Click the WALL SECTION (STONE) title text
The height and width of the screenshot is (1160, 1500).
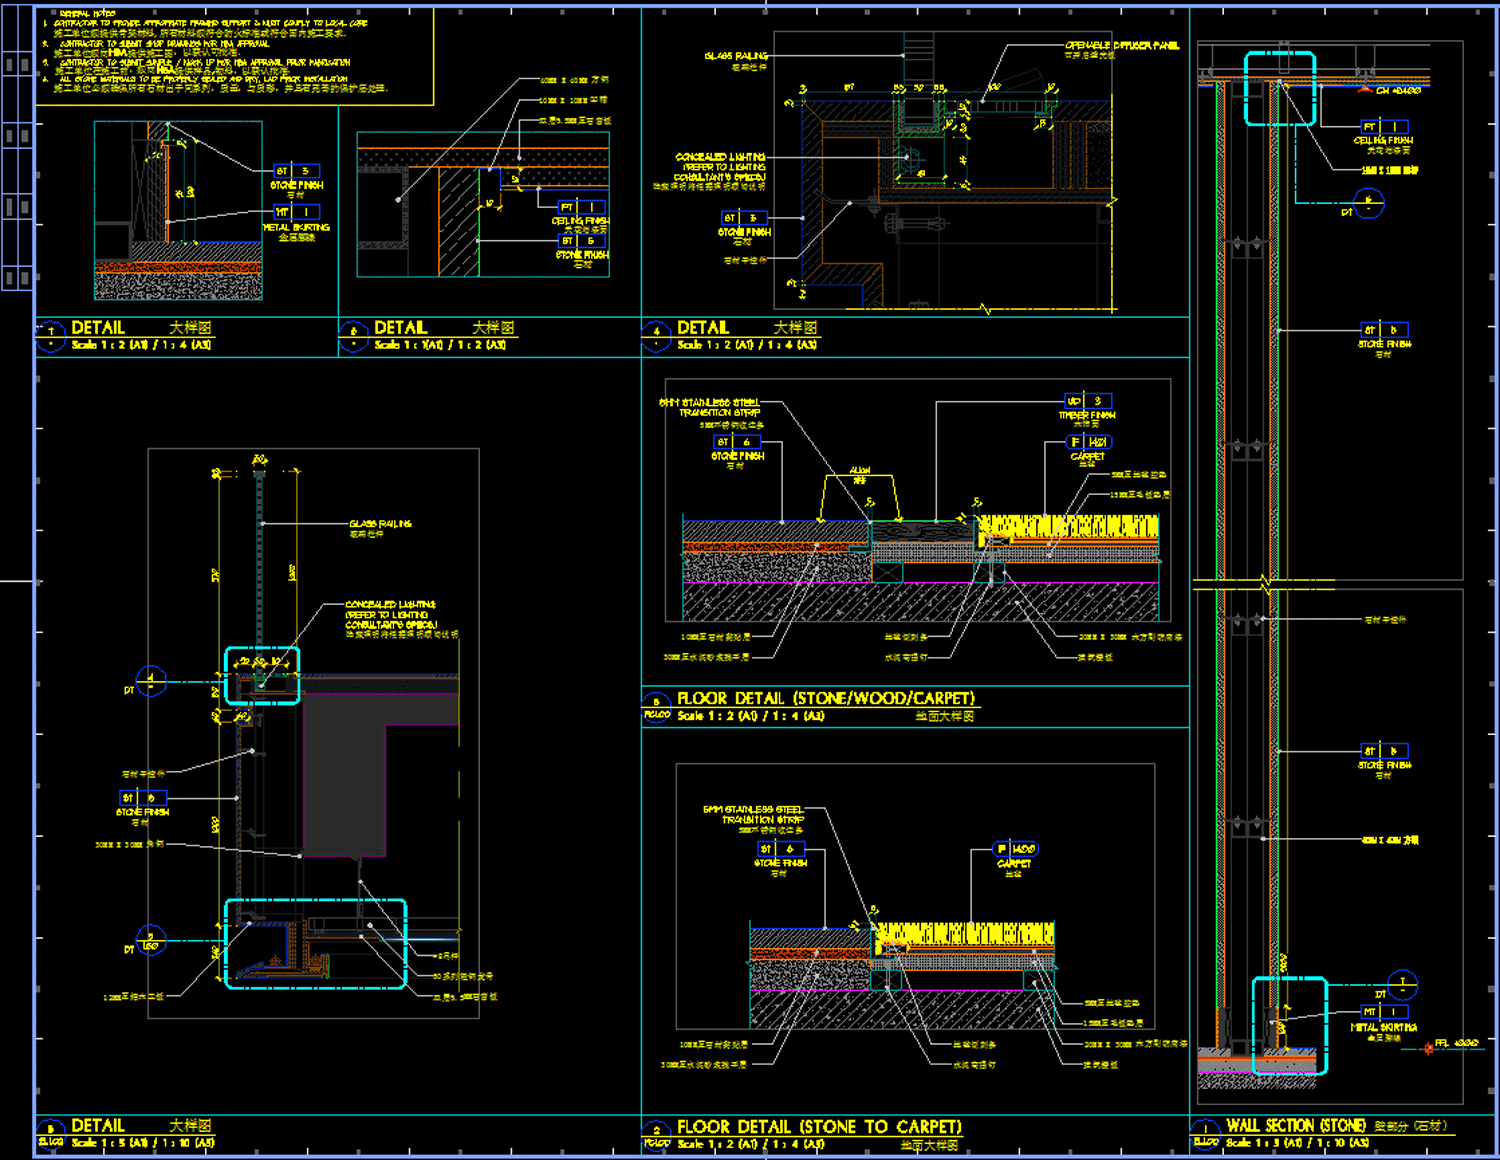tap(1296, 1126)
